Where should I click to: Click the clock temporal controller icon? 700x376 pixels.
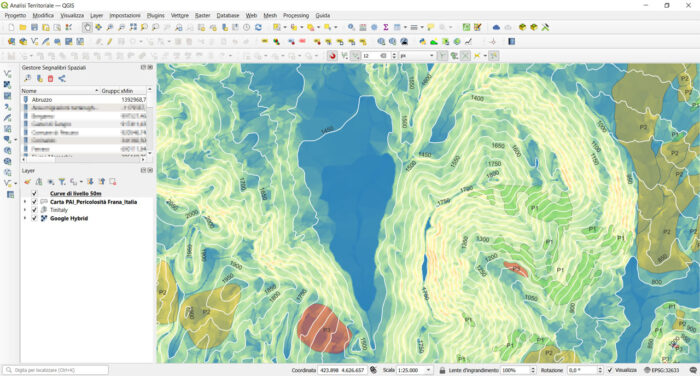pyautogui.click(x=246, y=28)
